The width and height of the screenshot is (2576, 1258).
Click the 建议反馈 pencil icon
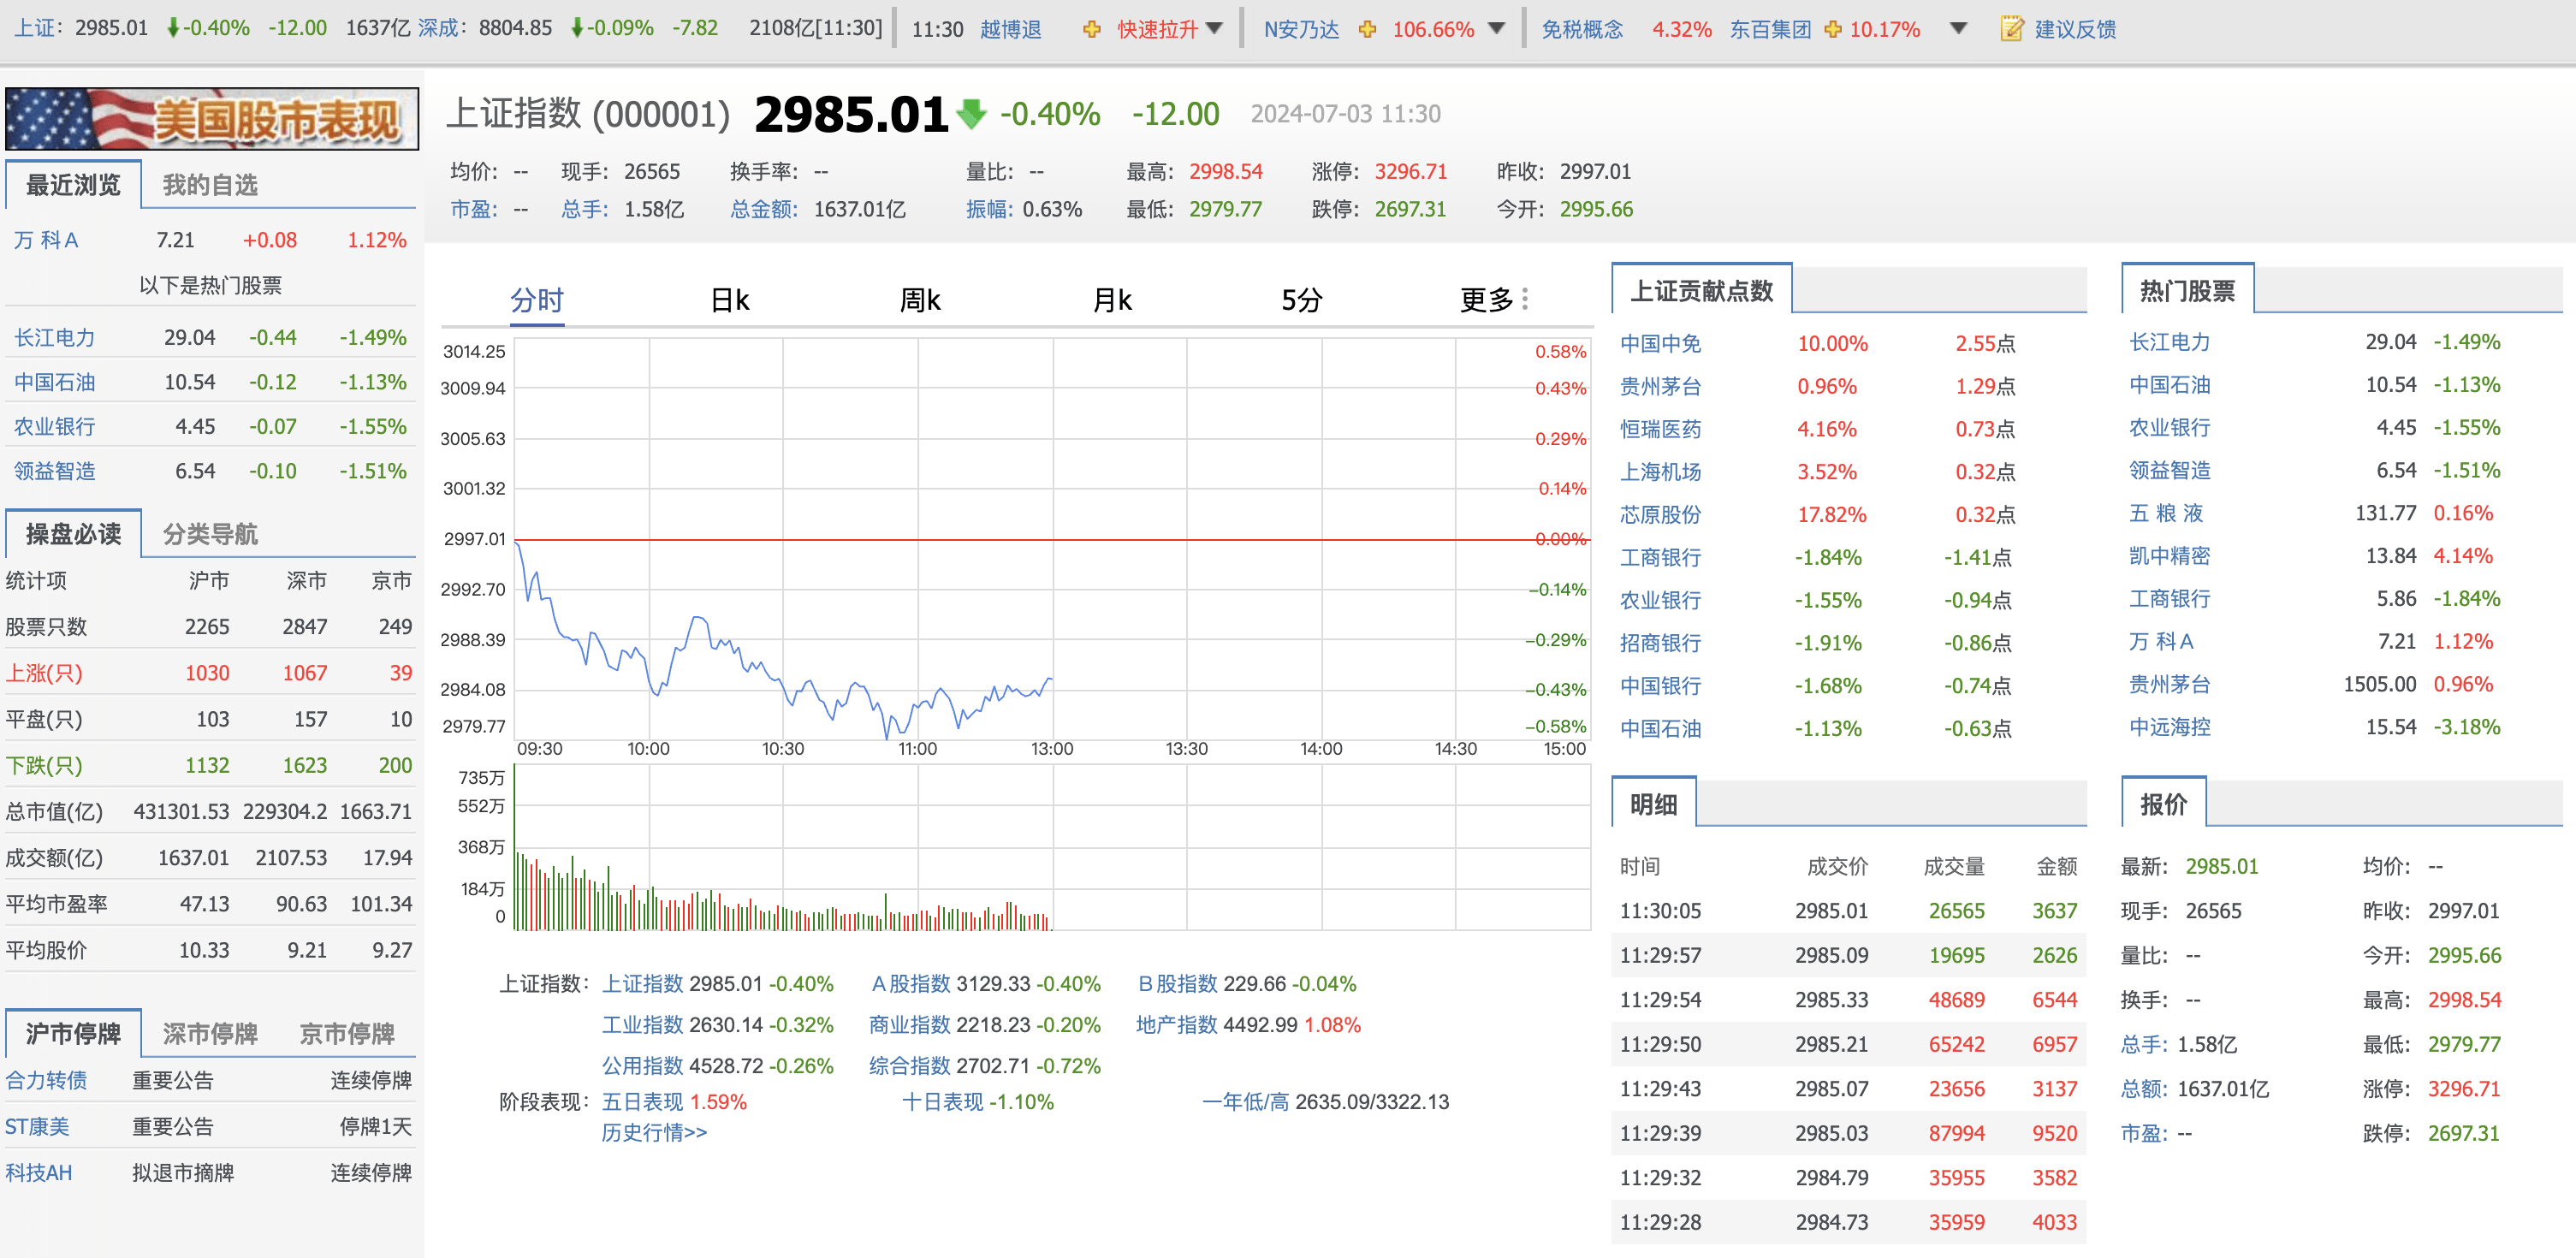tap(2013, 29)
